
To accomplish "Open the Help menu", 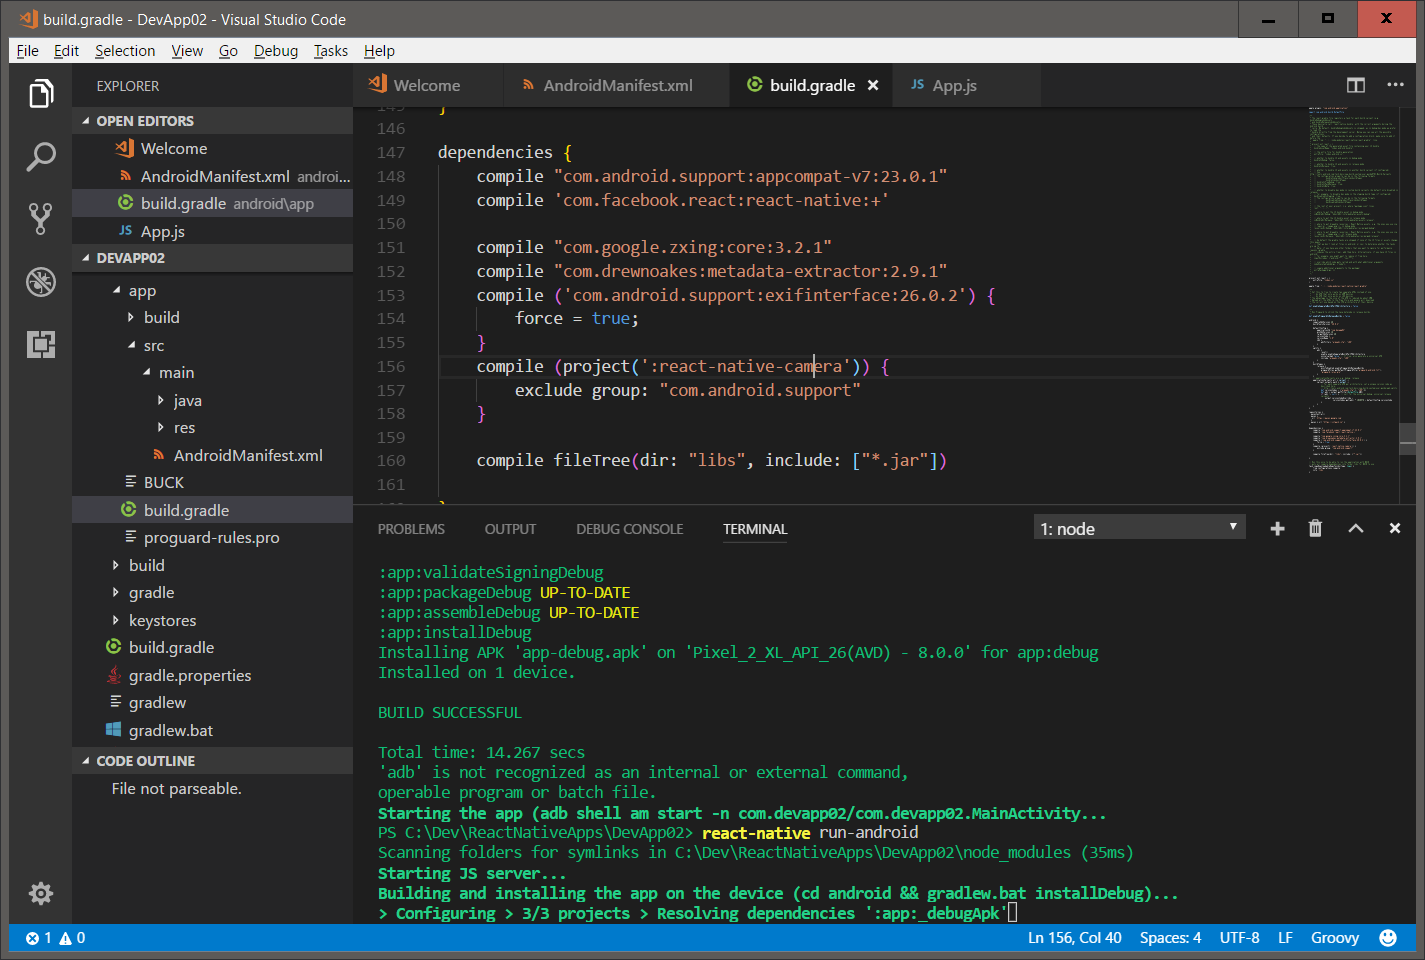I will point(379,51).
